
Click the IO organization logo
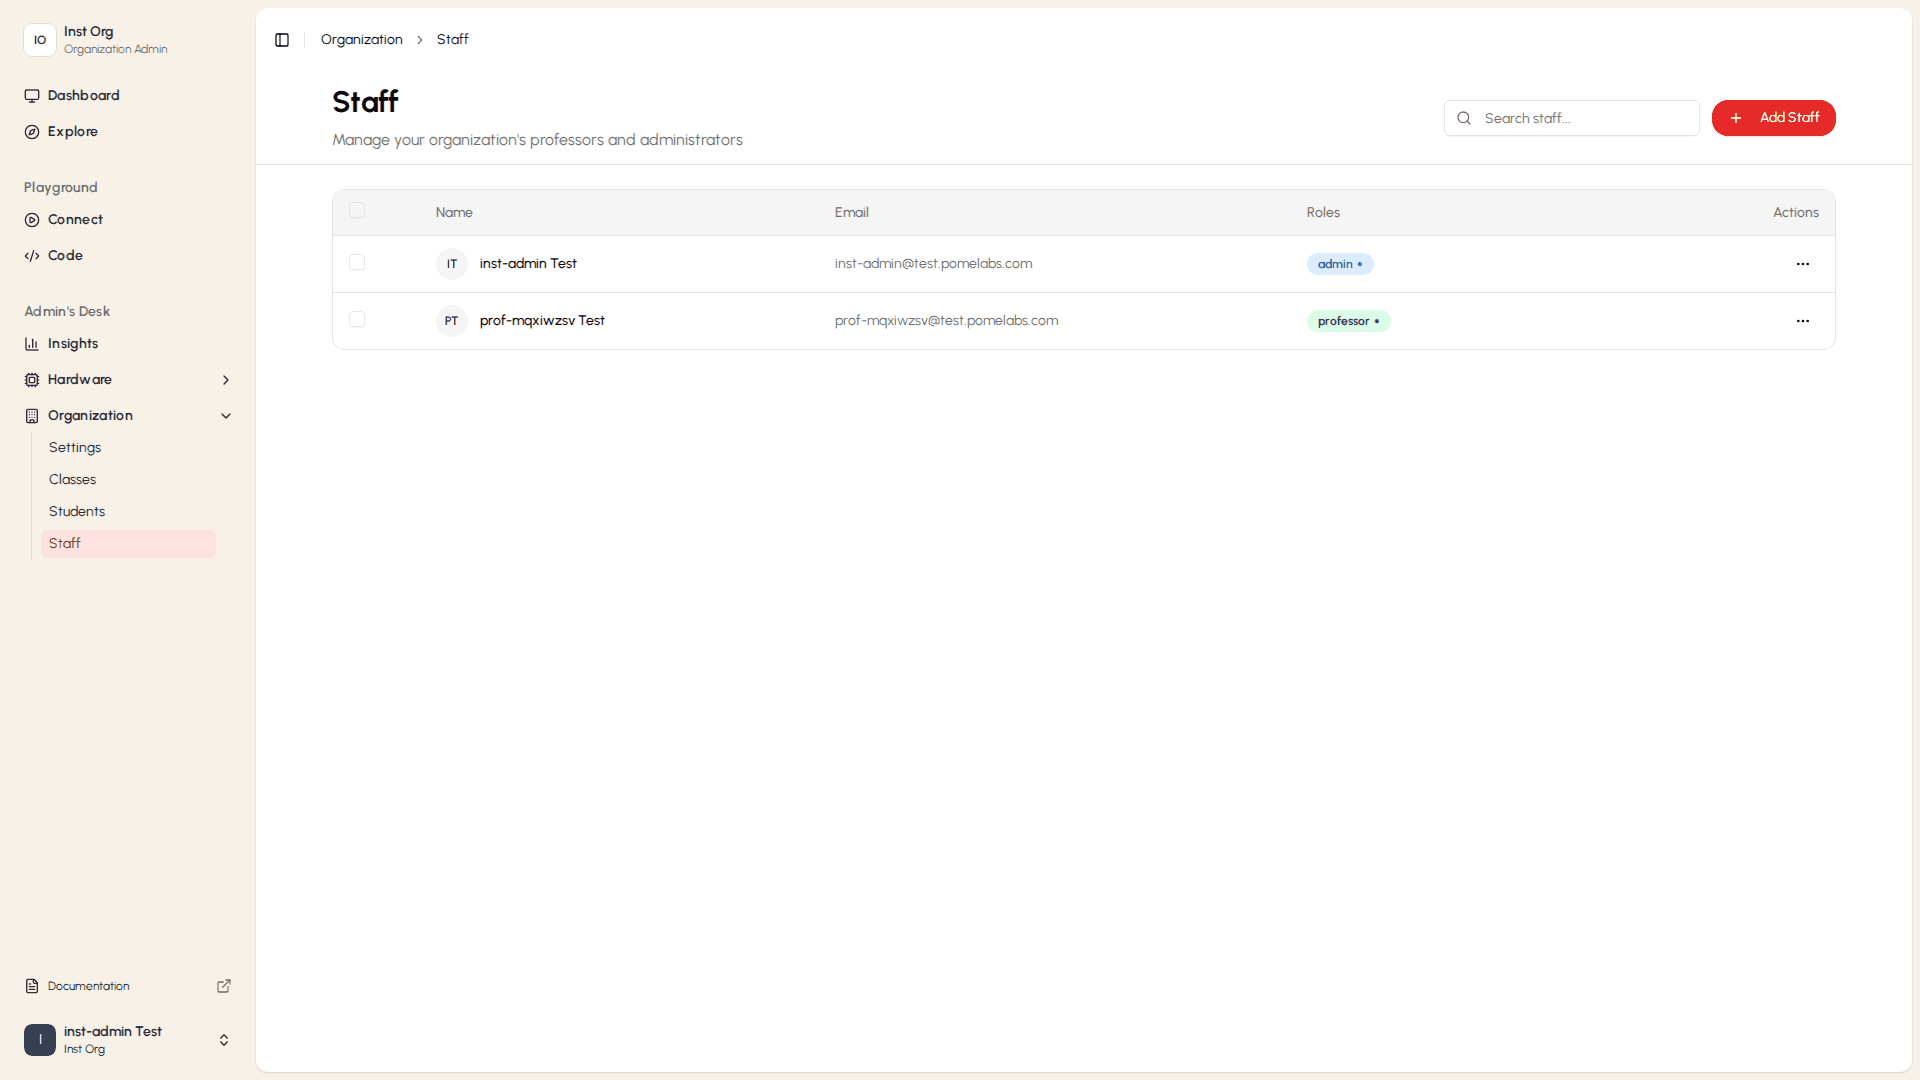click(40, 40)
